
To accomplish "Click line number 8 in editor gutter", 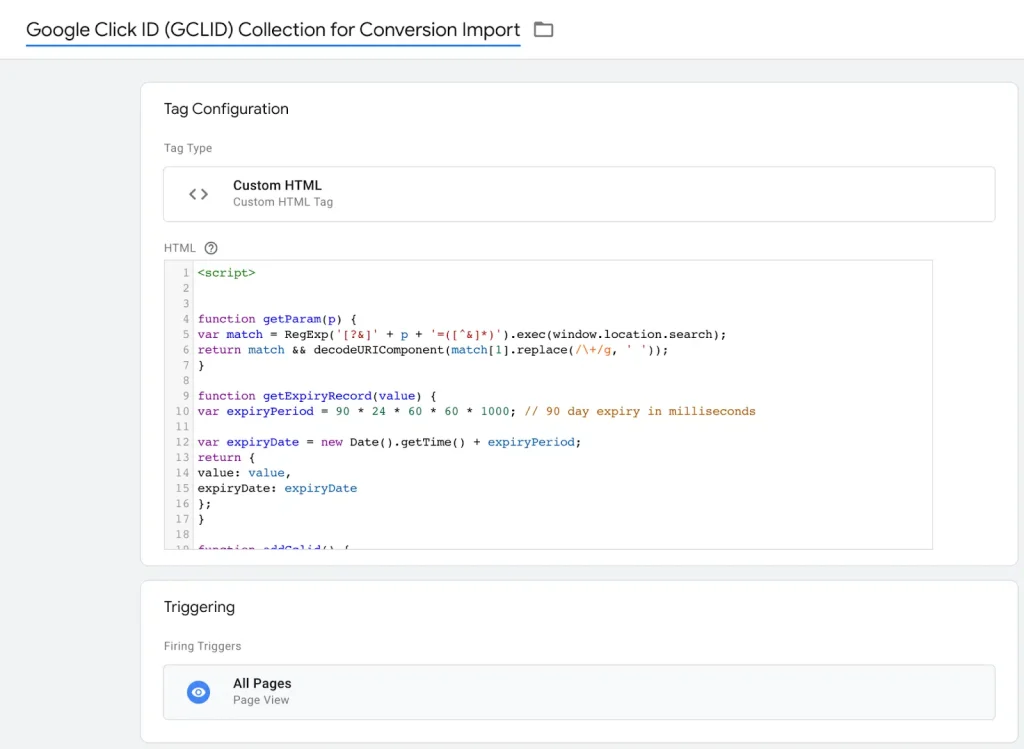I will tap(185, 381).
